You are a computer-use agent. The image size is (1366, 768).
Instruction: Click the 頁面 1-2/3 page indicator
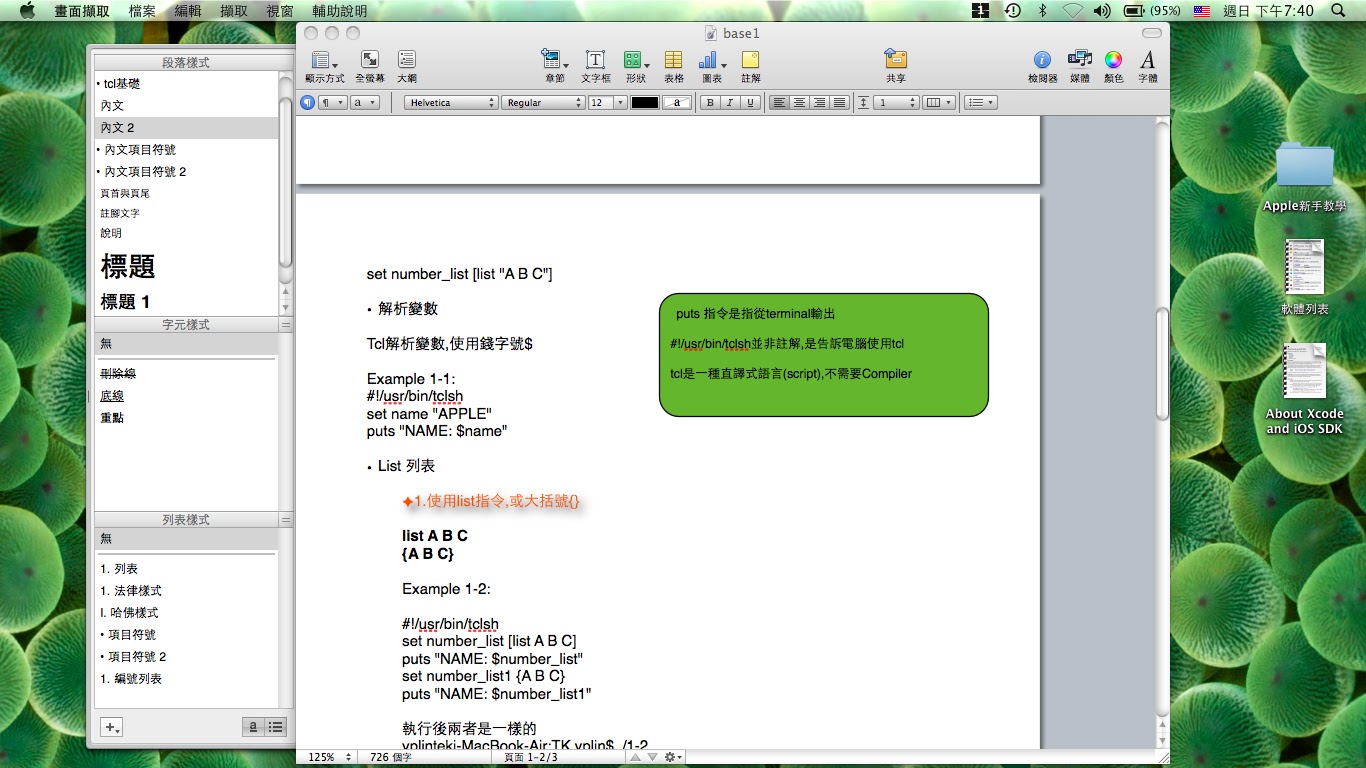point(531,757)
